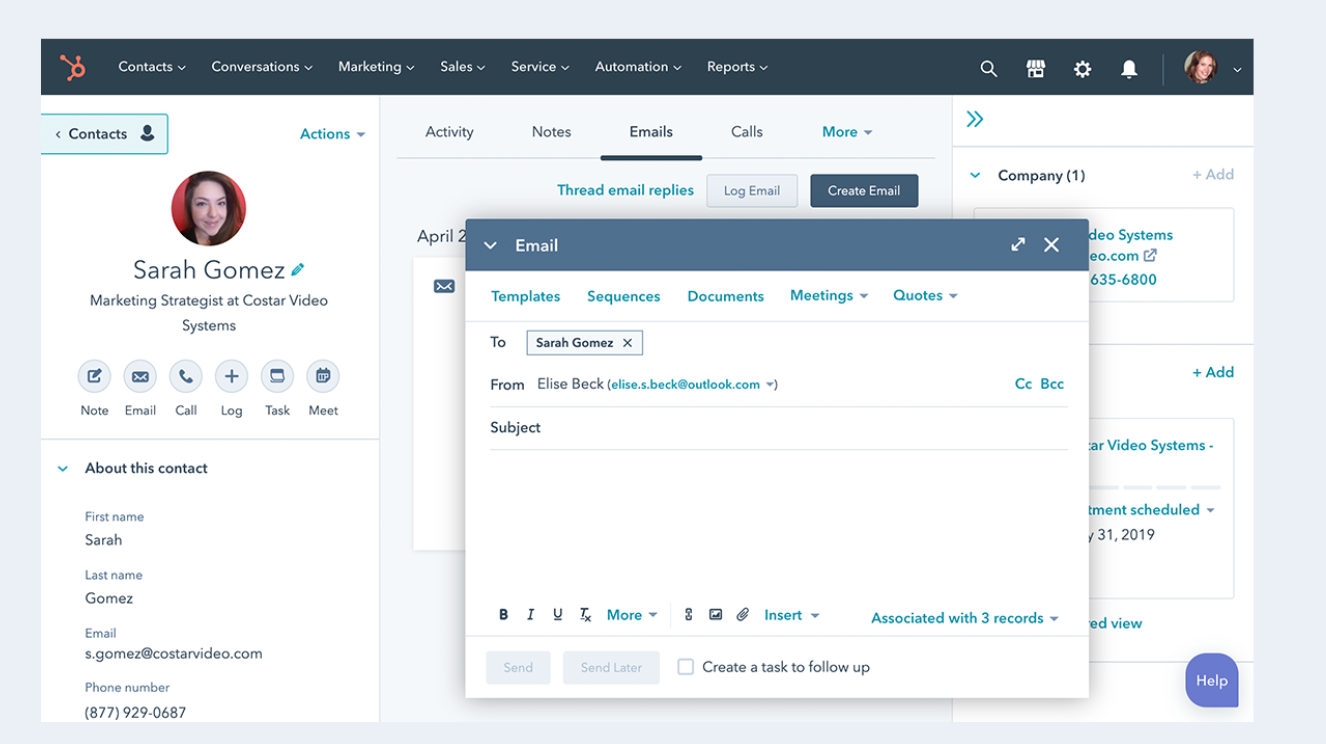Open Associated with 3 records dropdown

click(965, 618)
